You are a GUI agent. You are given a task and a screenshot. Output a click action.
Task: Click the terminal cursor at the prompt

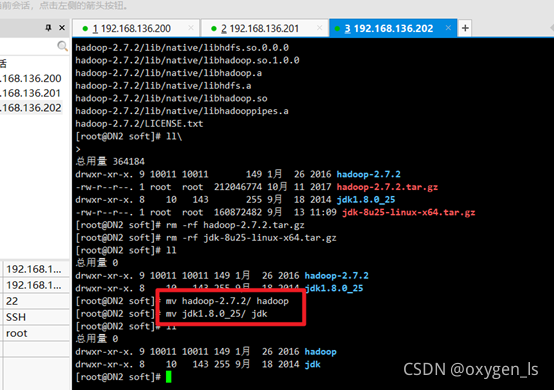coord(169,377)
